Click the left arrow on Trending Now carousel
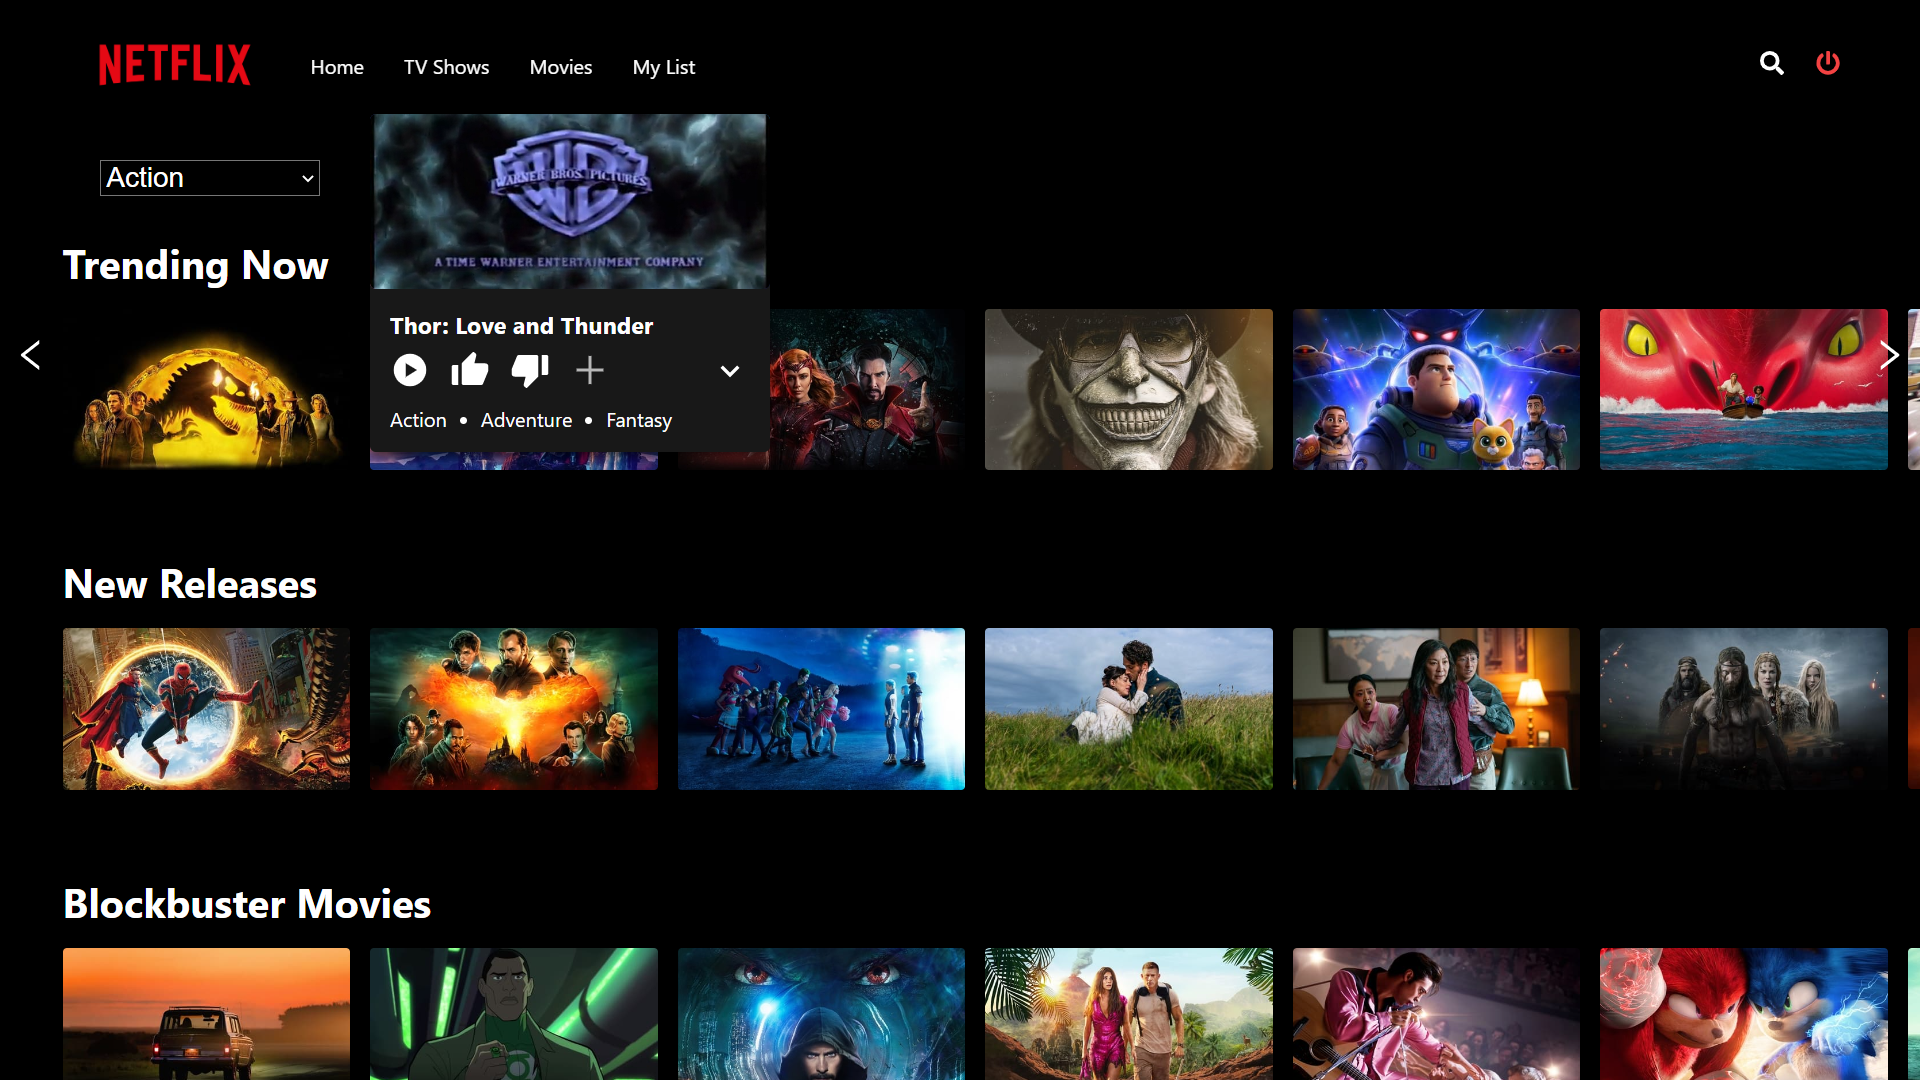The image size is (1920, 1080). [31, 355]
